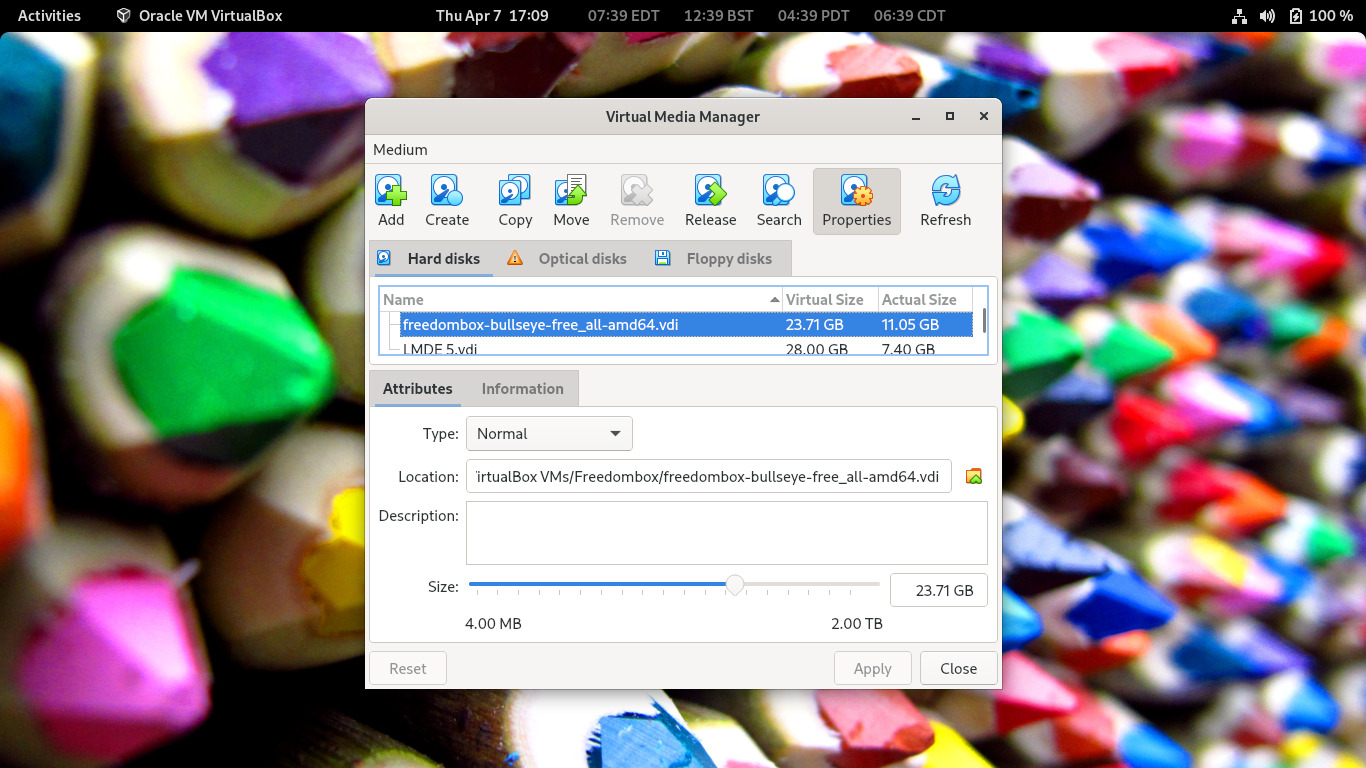The image size is (1366, 768).
Task: Click the 04:39 PDT world clock
Action: [x=814, y=16]
